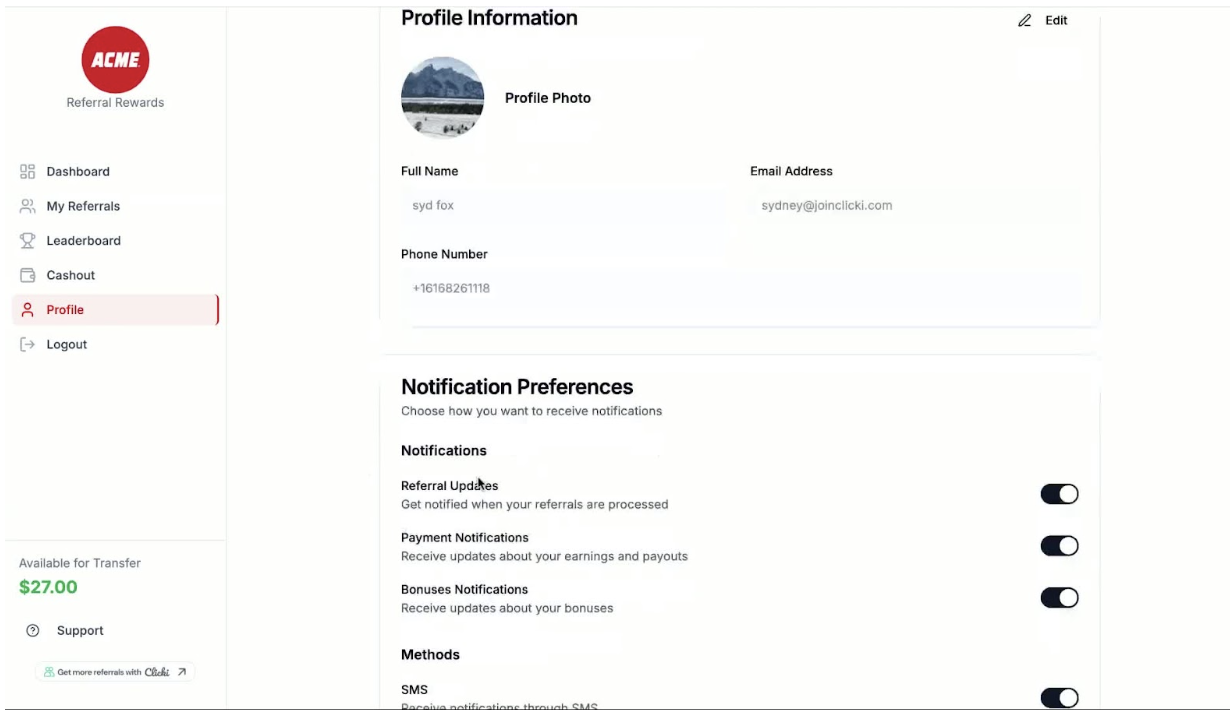This screenshot has height=720, width=1230.
Task: Open the Profile menu item
Action: coord(65,310)
